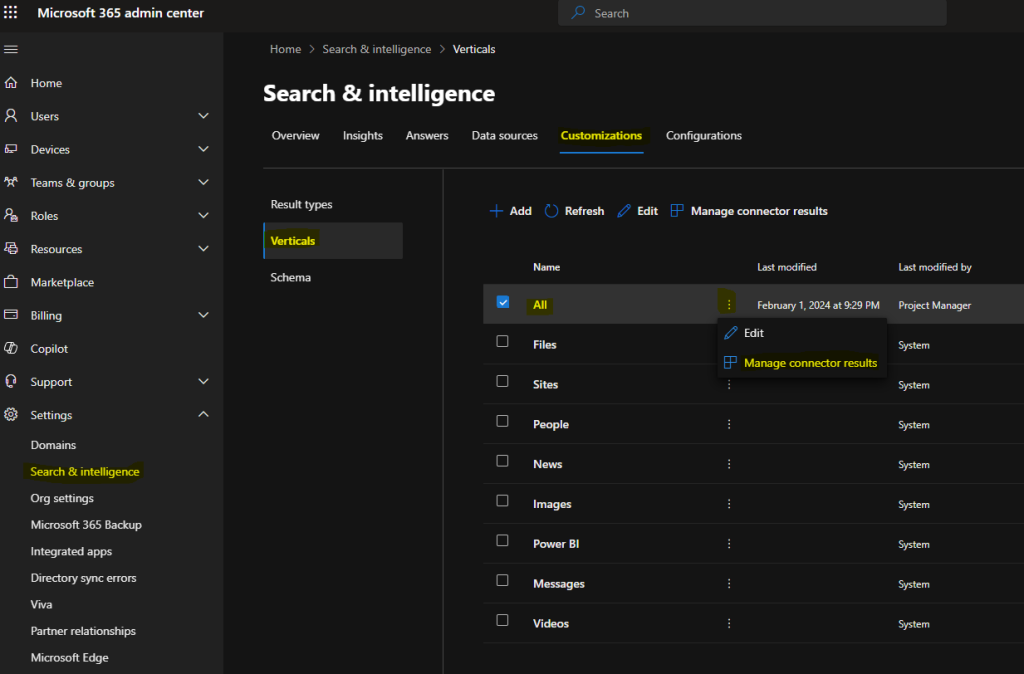
Task: Expand the Billing section chevron
Action: point(204,315)
